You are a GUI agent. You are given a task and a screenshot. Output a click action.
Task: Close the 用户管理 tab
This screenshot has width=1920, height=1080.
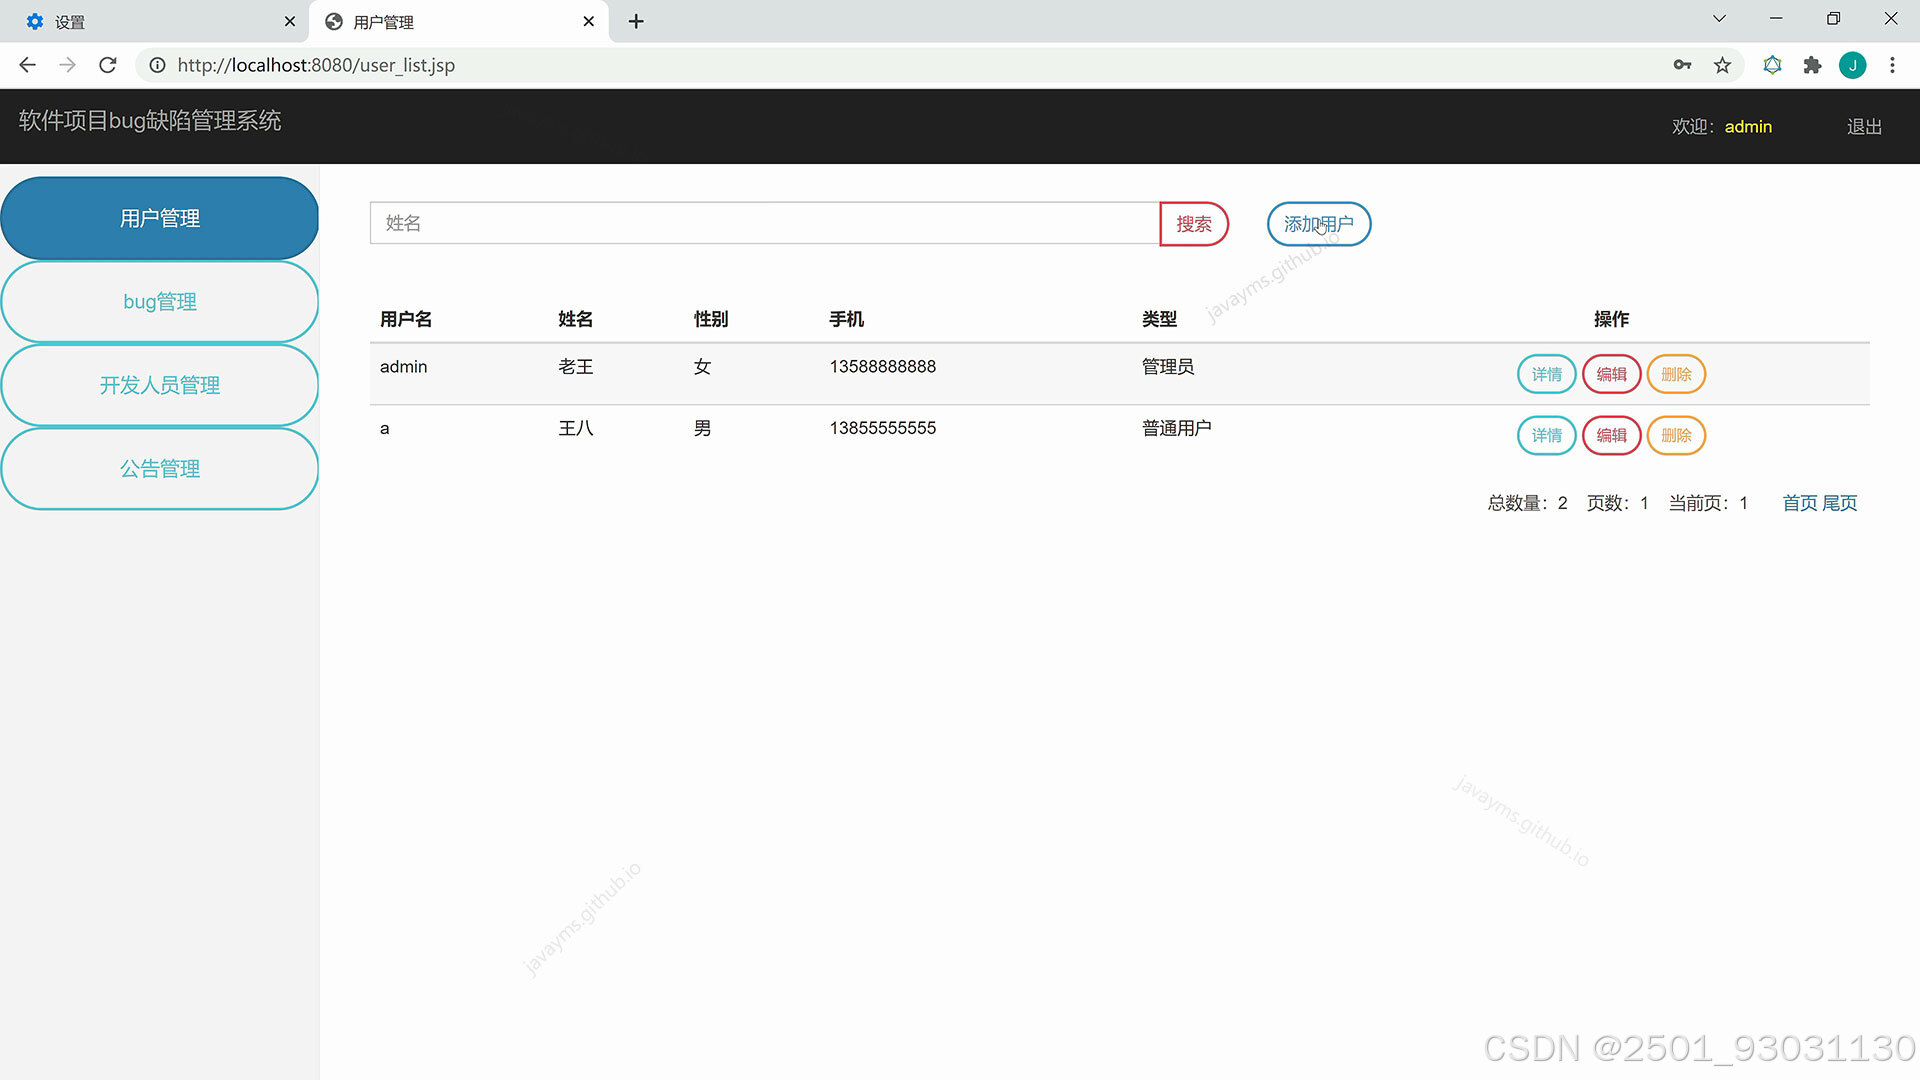(588, 21)
